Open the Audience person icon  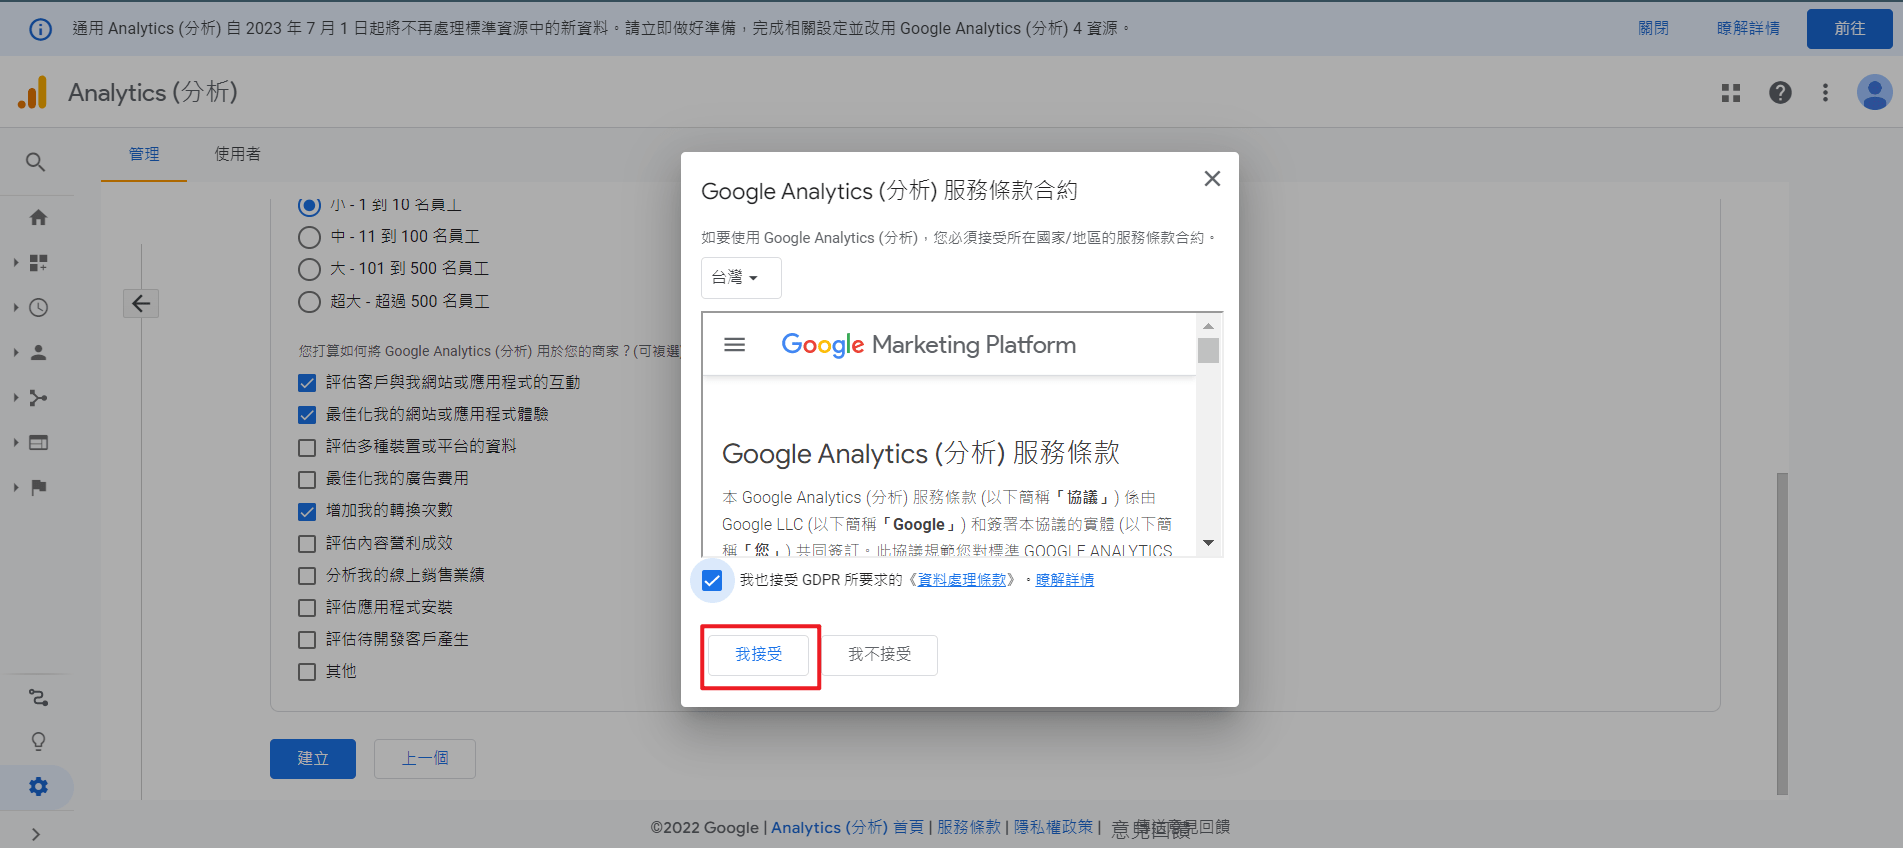point(38,352)
